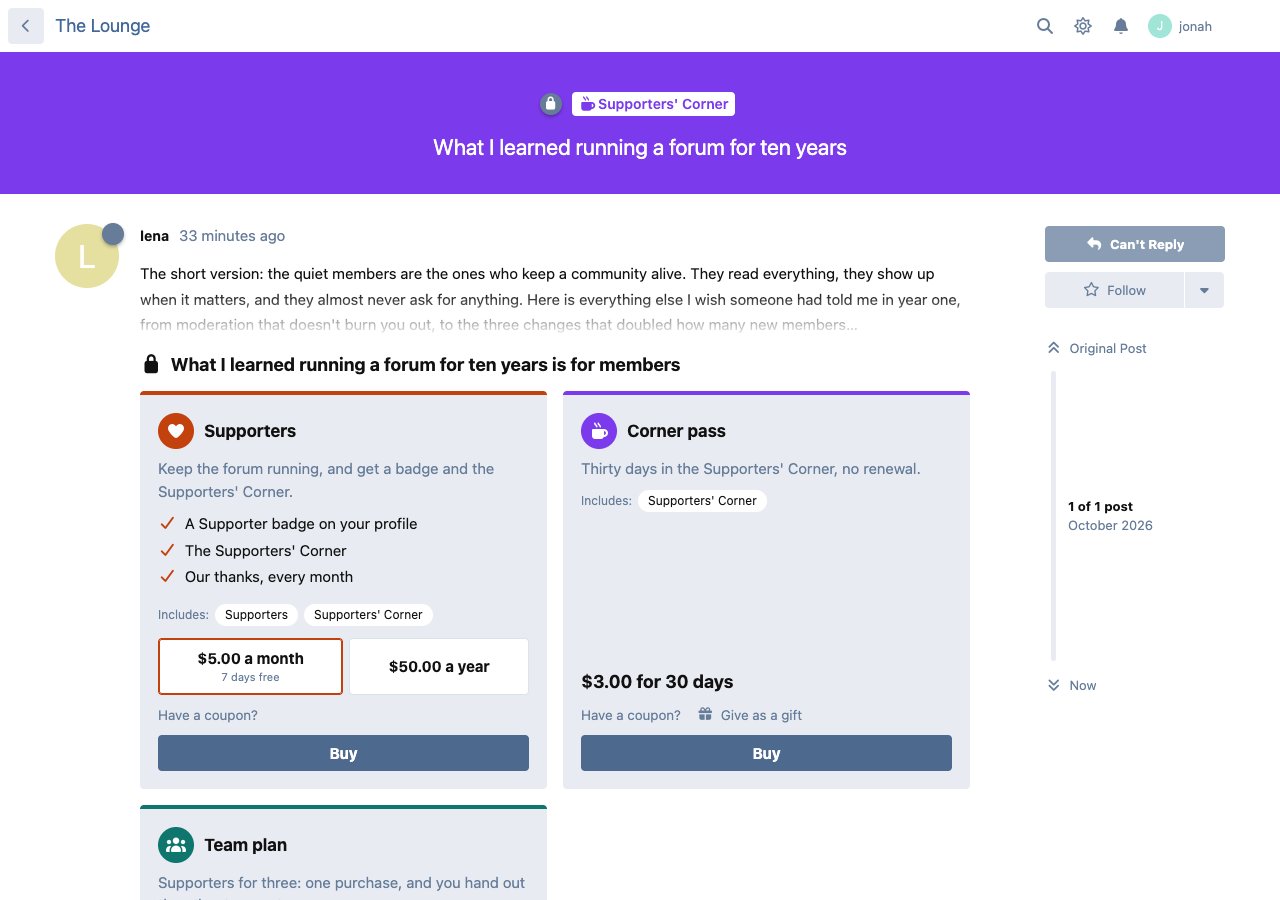1280x900 pixels.
Task: Click checkmark beside 'The Supporters' Corner'
Action: [x=167, y=550]
